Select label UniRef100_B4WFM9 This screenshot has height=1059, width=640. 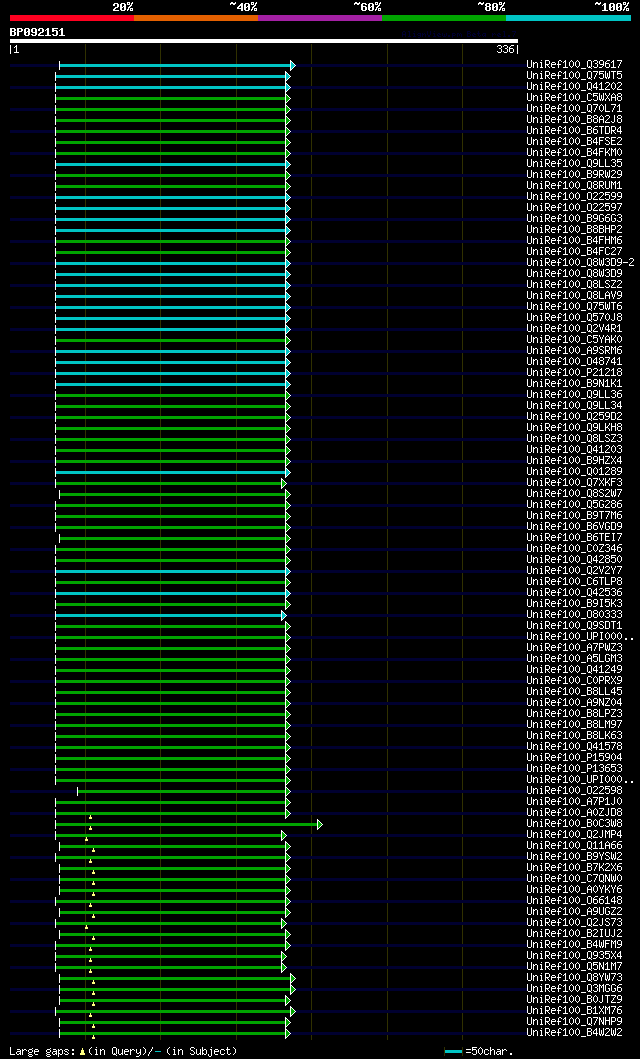pos(574,944)
